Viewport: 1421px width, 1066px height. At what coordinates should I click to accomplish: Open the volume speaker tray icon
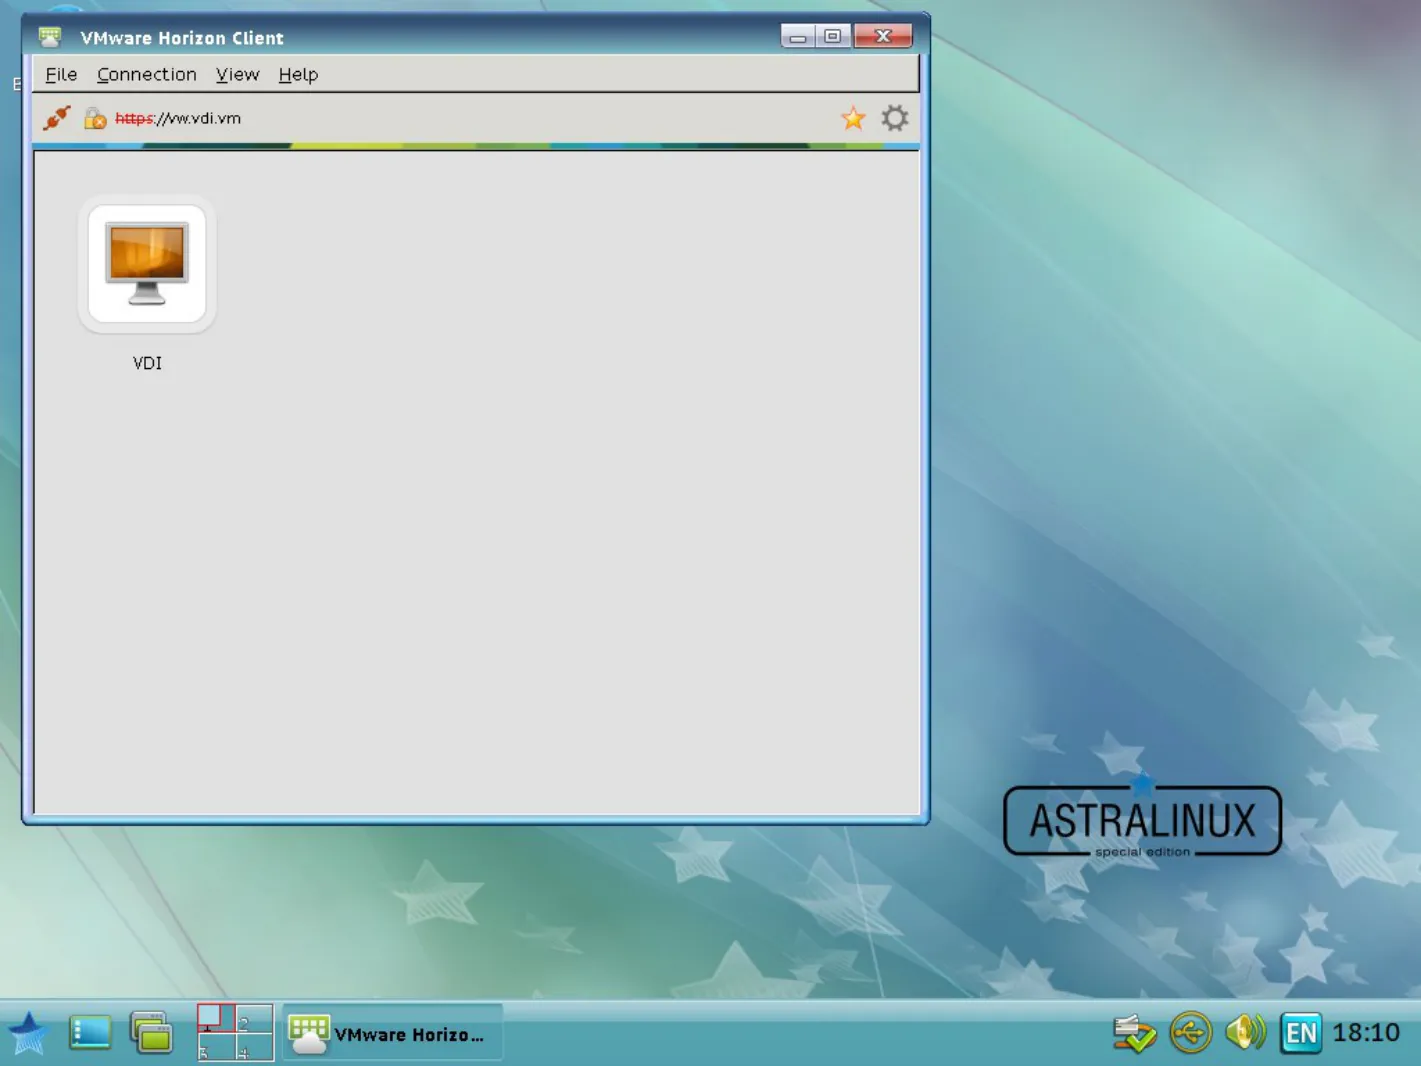pyautogui.click(x=1245, y=1033)
